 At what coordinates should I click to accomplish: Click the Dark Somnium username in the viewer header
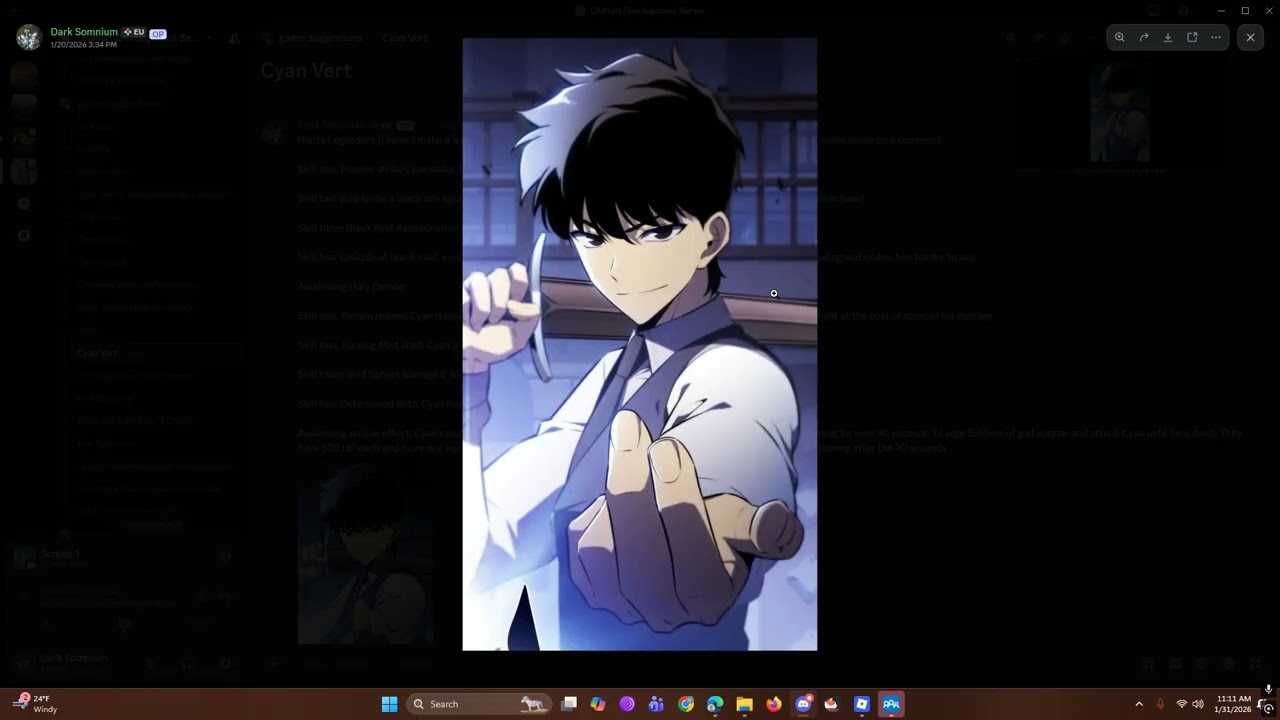click(84, 32)
